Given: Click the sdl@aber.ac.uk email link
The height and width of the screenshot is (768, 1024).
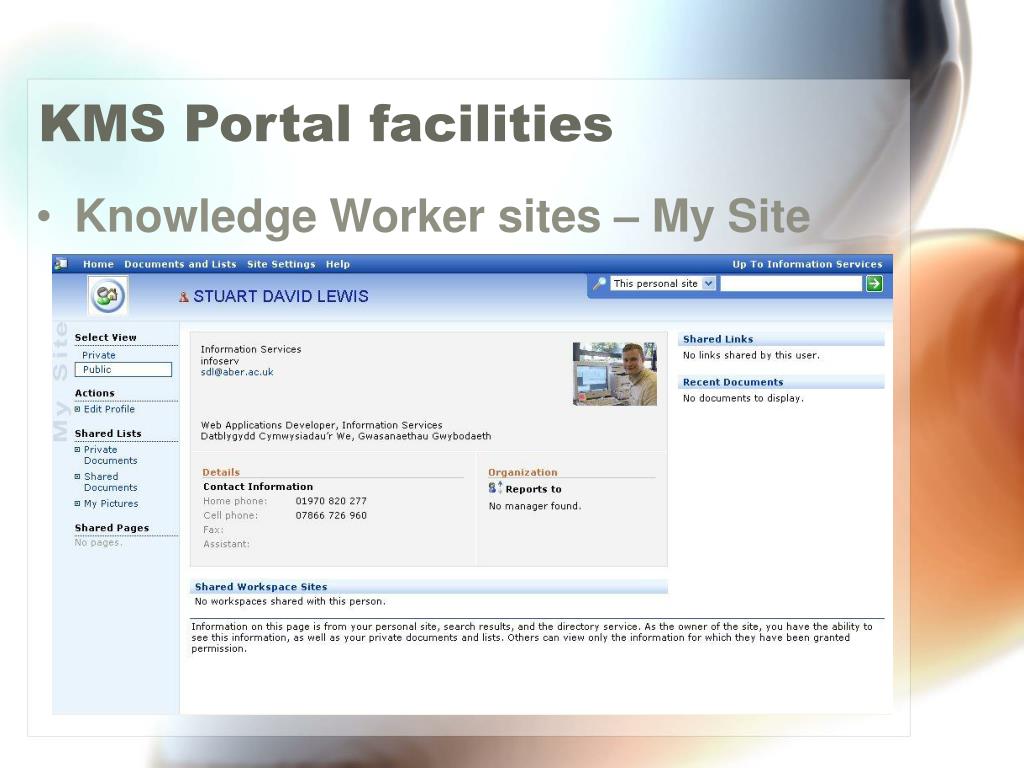Looking at the screenshot, I should (x=237, y=372).
